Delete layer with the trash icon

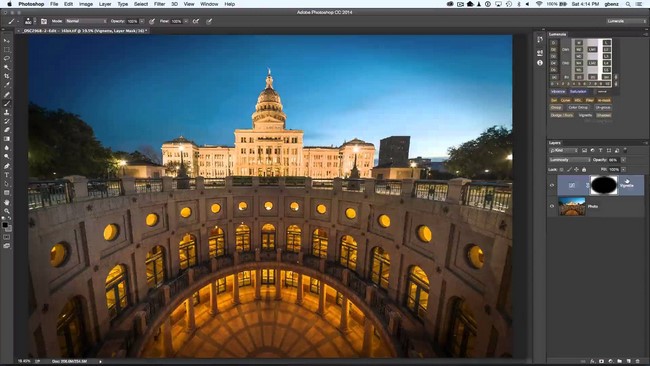pyautogui.click(x=638, y=361)
